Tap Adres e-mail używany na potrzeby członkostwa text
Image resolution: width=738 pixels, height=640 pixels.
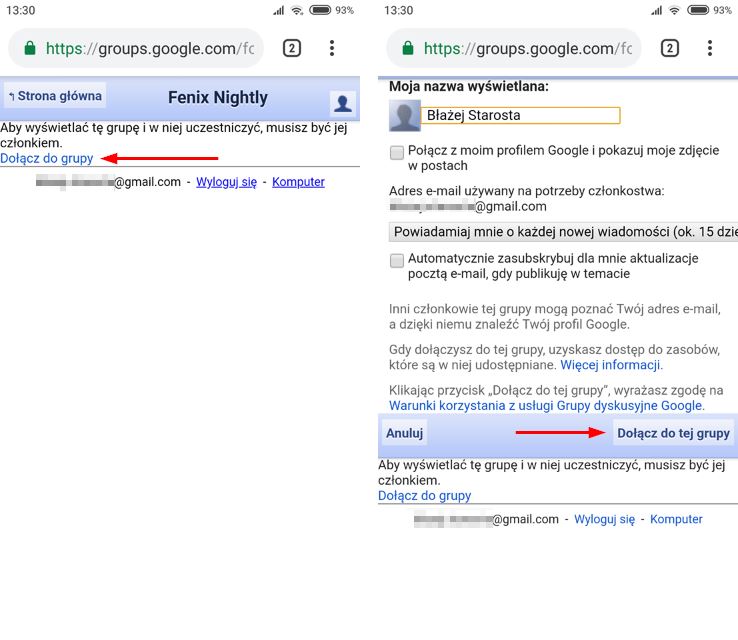point(527,191)
